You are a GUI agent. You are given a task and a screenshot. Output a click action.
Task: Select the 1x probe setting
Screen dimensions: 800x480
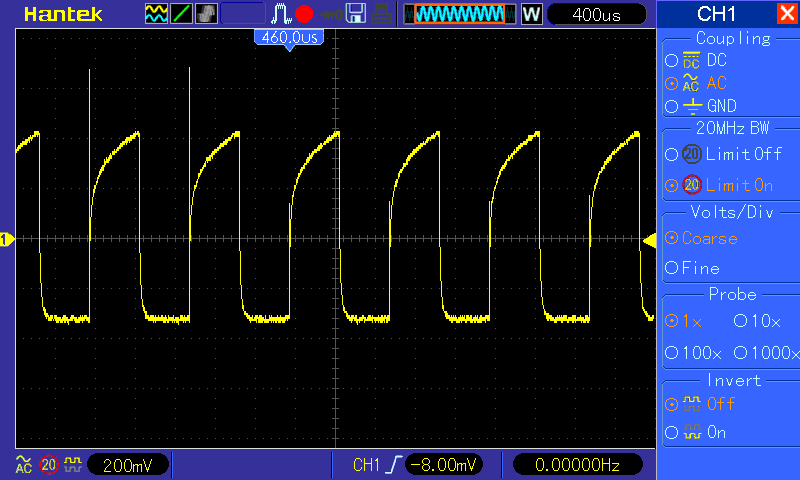click(684, 321)
